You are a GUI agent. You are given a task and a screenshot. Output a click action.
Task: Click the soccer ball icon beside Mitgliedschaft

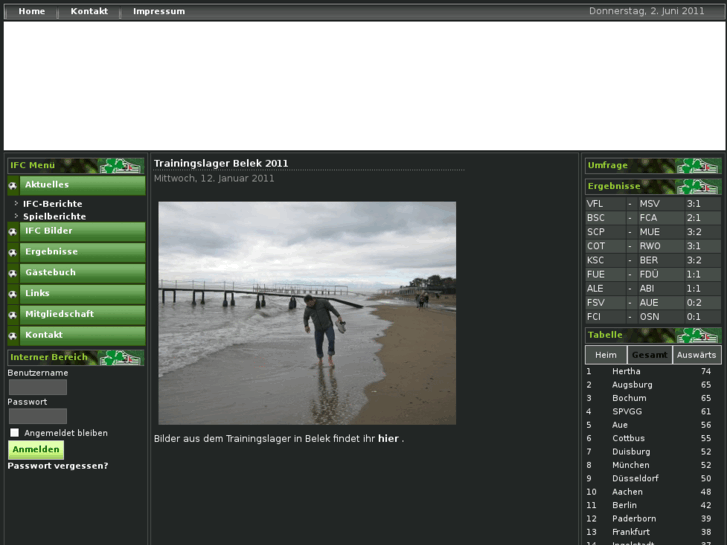[13, 315]
